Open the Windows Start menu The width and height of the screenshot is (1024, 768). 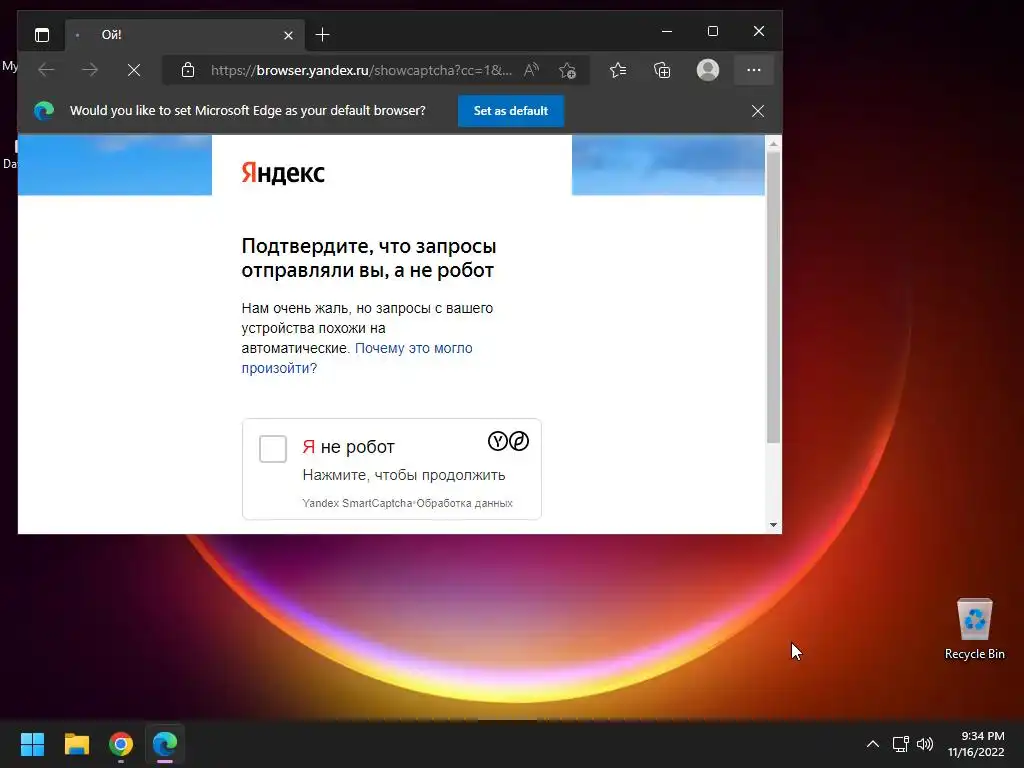tap(32, 744)
